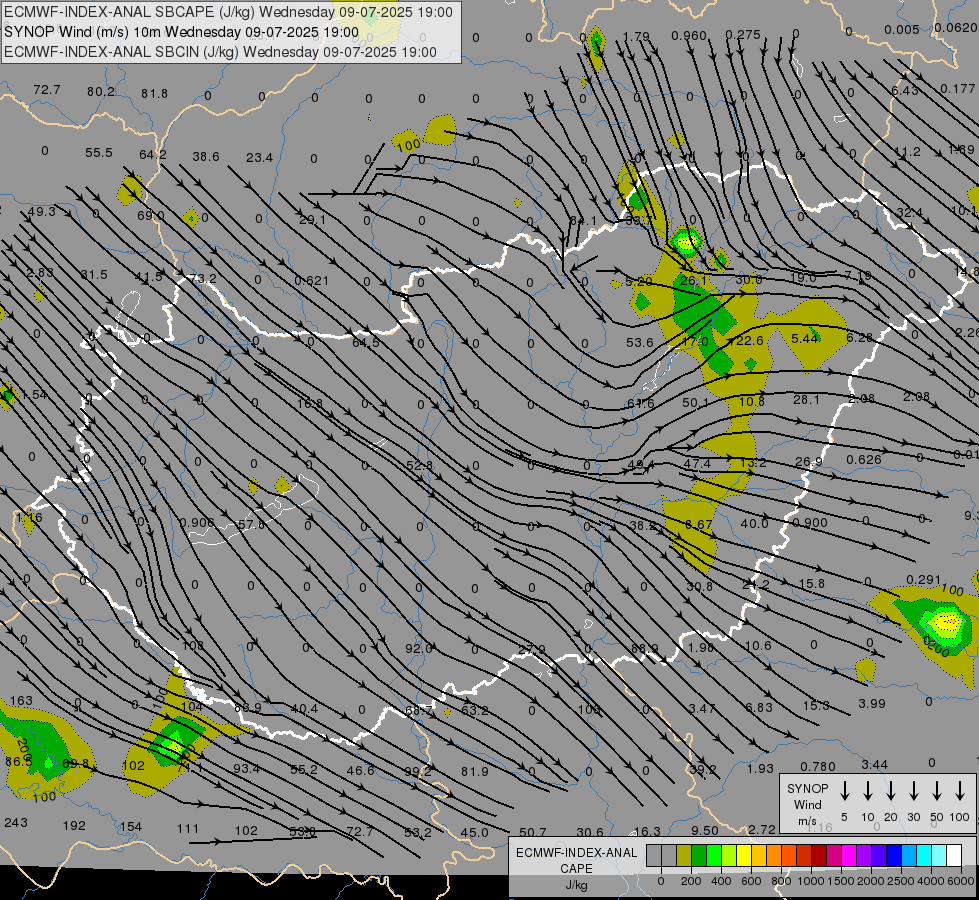Click the map value '81.8'
The width and height of the screenshot is (979, 900).
tap(154, 94)
